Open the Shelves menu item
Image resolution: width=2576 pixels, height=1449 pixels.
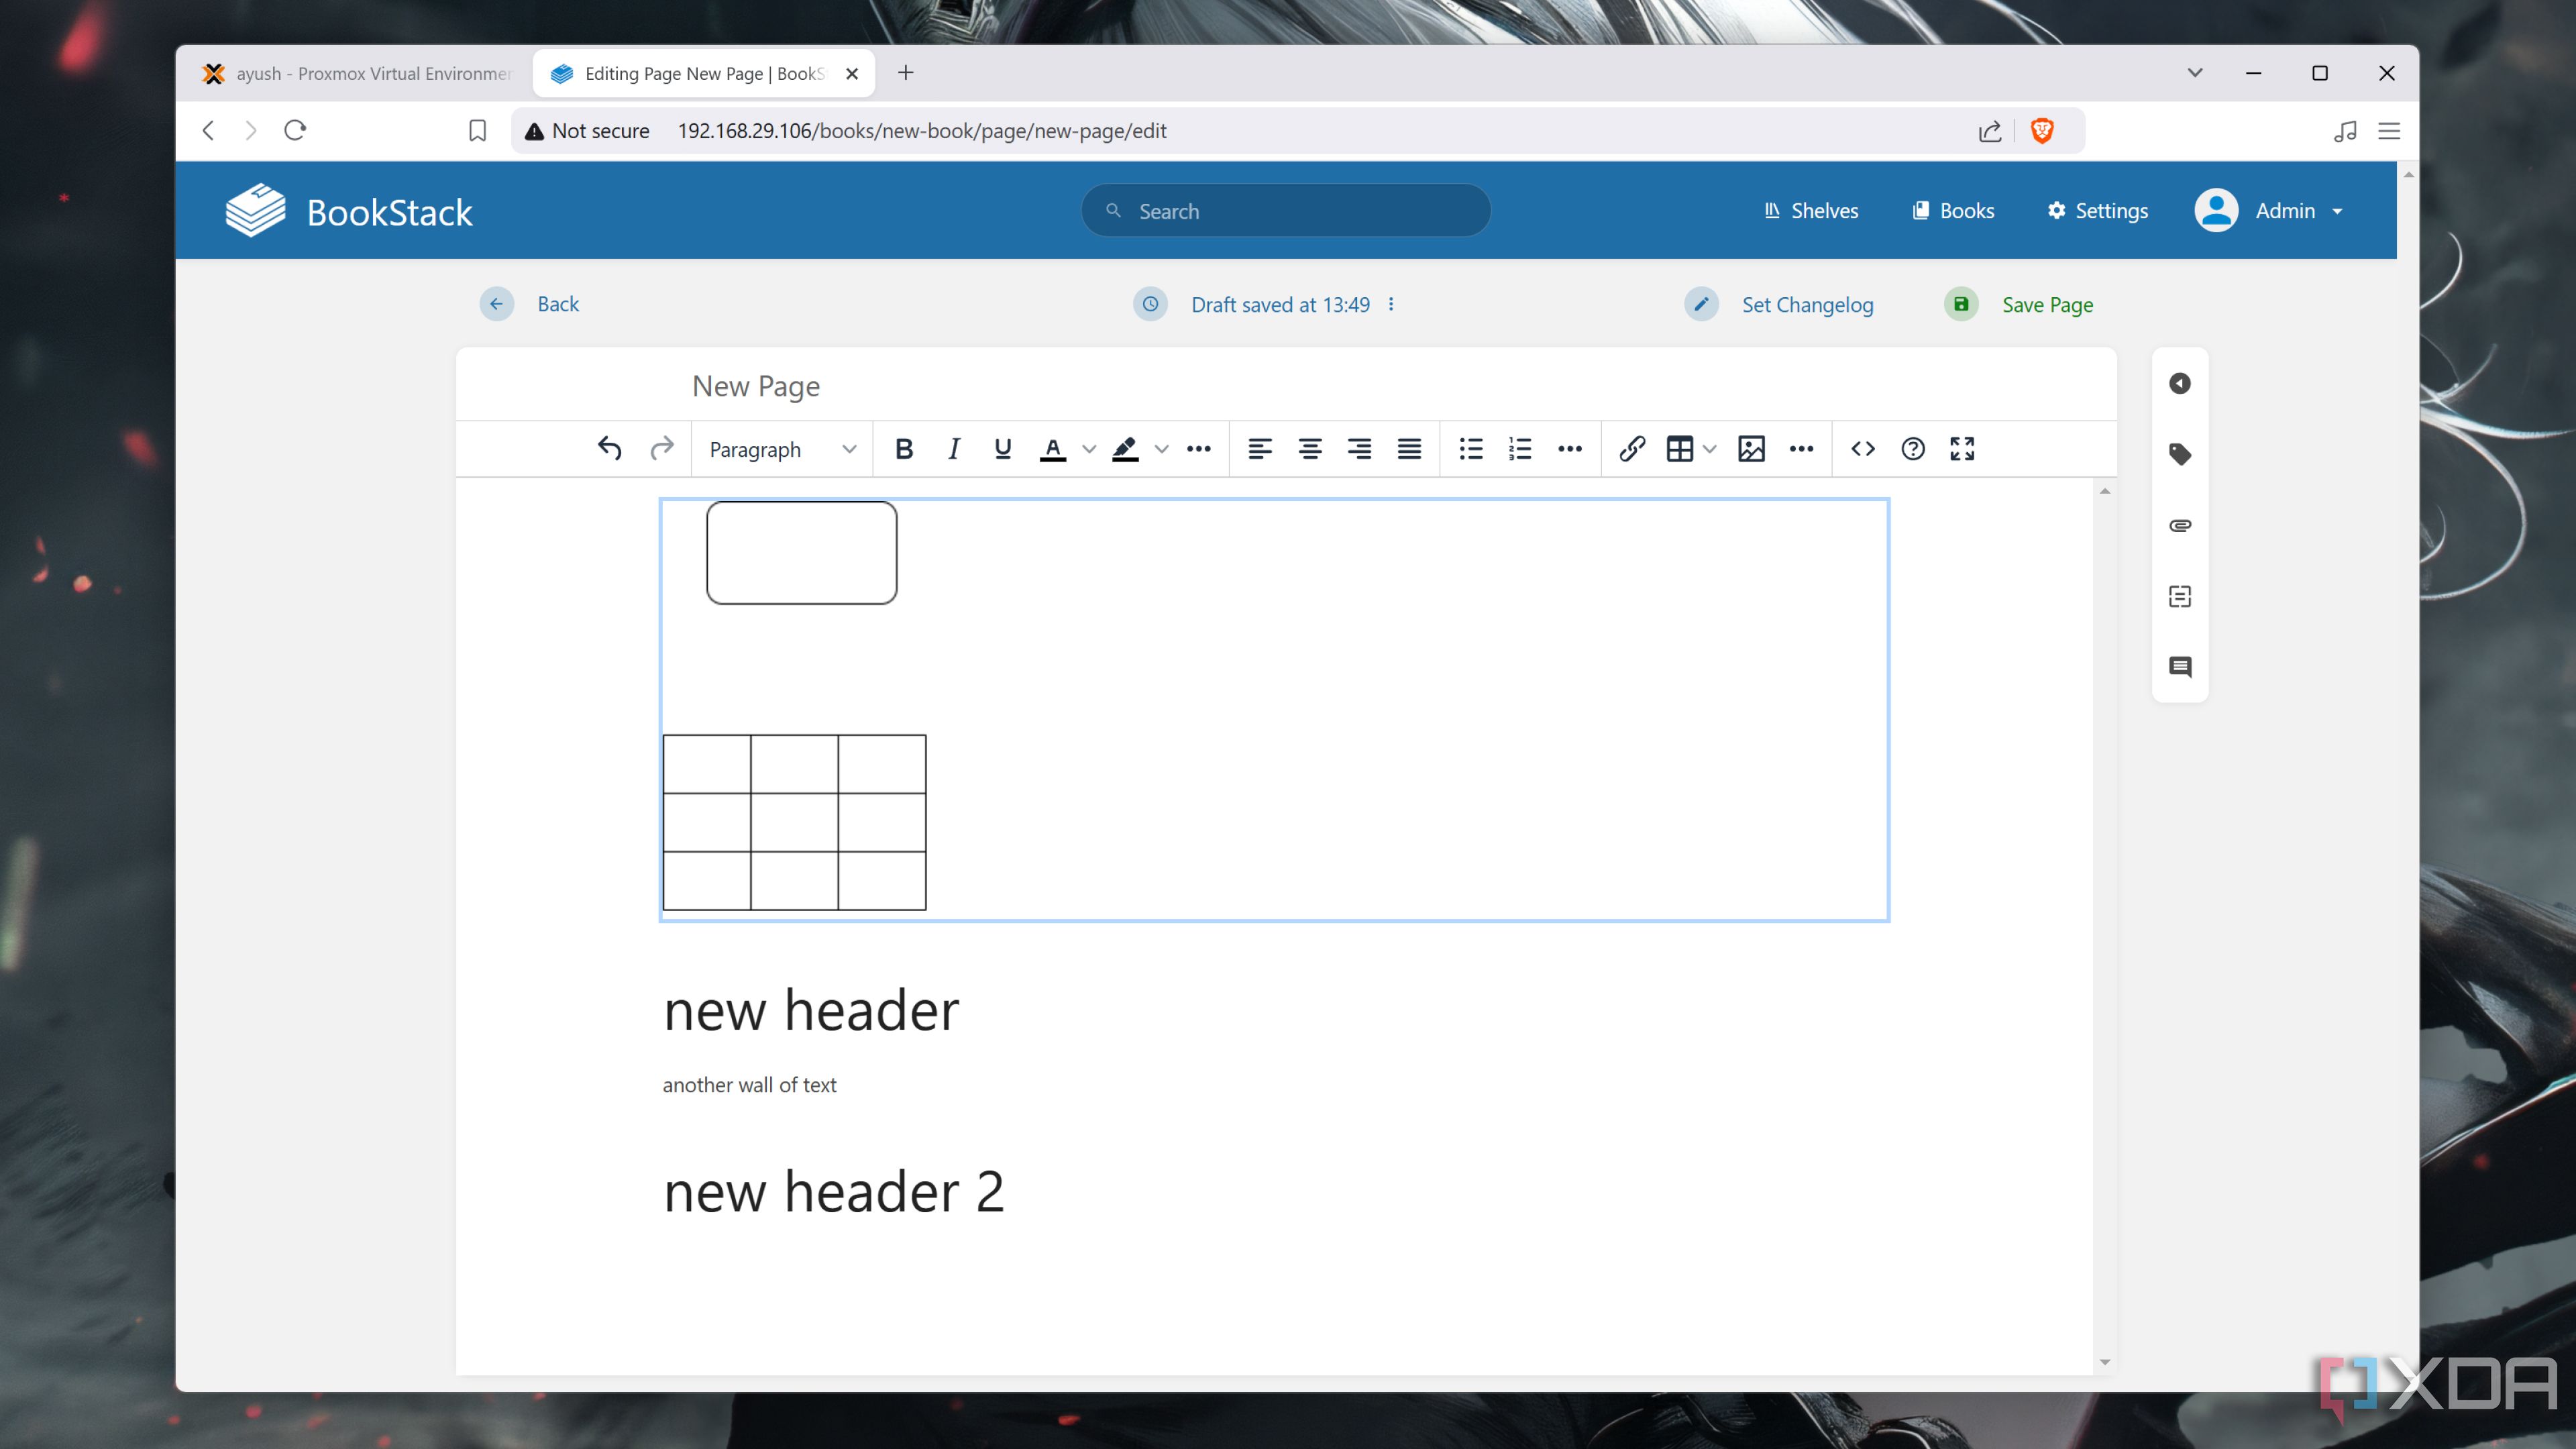click(1812, 211)
